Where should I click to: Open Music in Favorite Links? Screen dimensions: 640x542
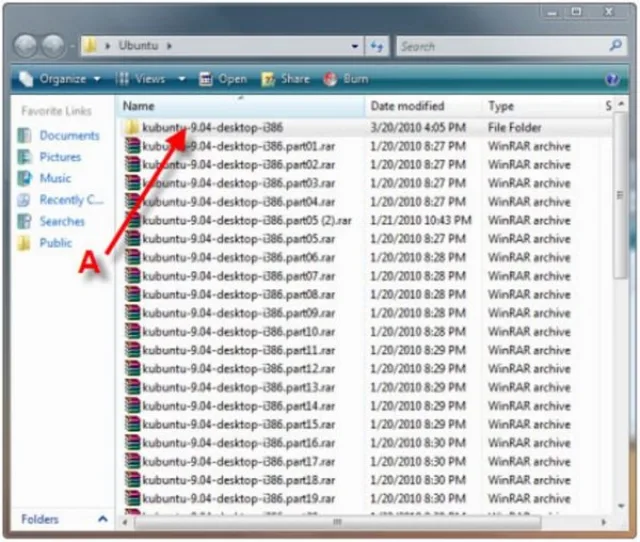55,178
